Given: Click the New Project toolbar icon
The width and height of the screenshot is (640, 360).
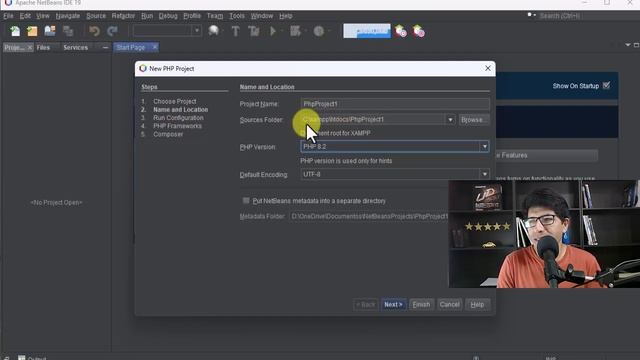Looking at the screenshot, I should 32,31.
